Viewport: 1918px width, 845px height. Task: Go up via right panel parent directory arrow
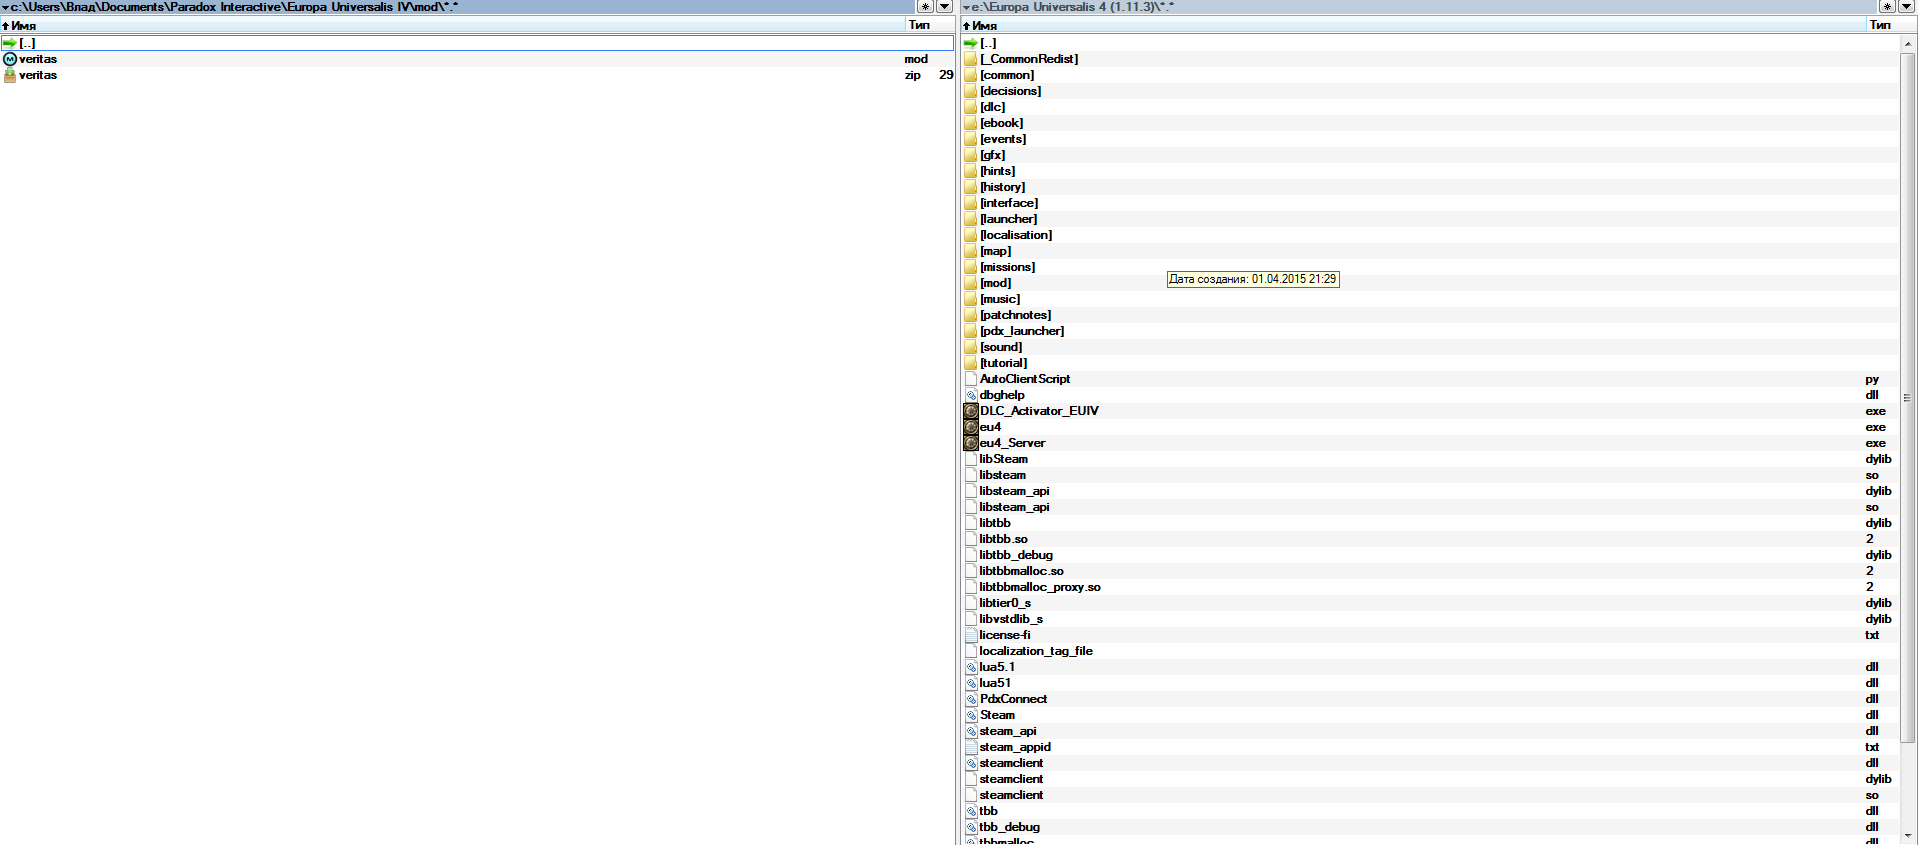[x=971, y=43]
